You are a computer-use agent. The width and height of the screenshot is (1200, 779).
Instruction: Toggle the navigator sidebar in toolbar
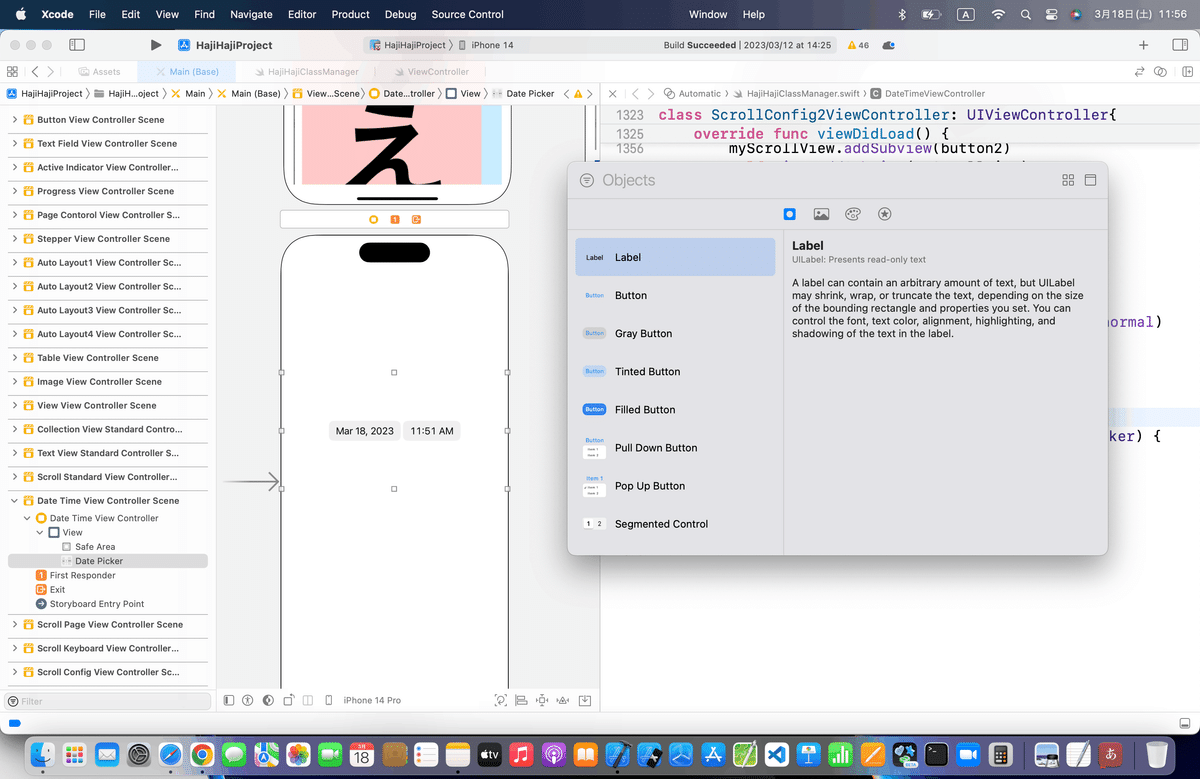[77, 45]
